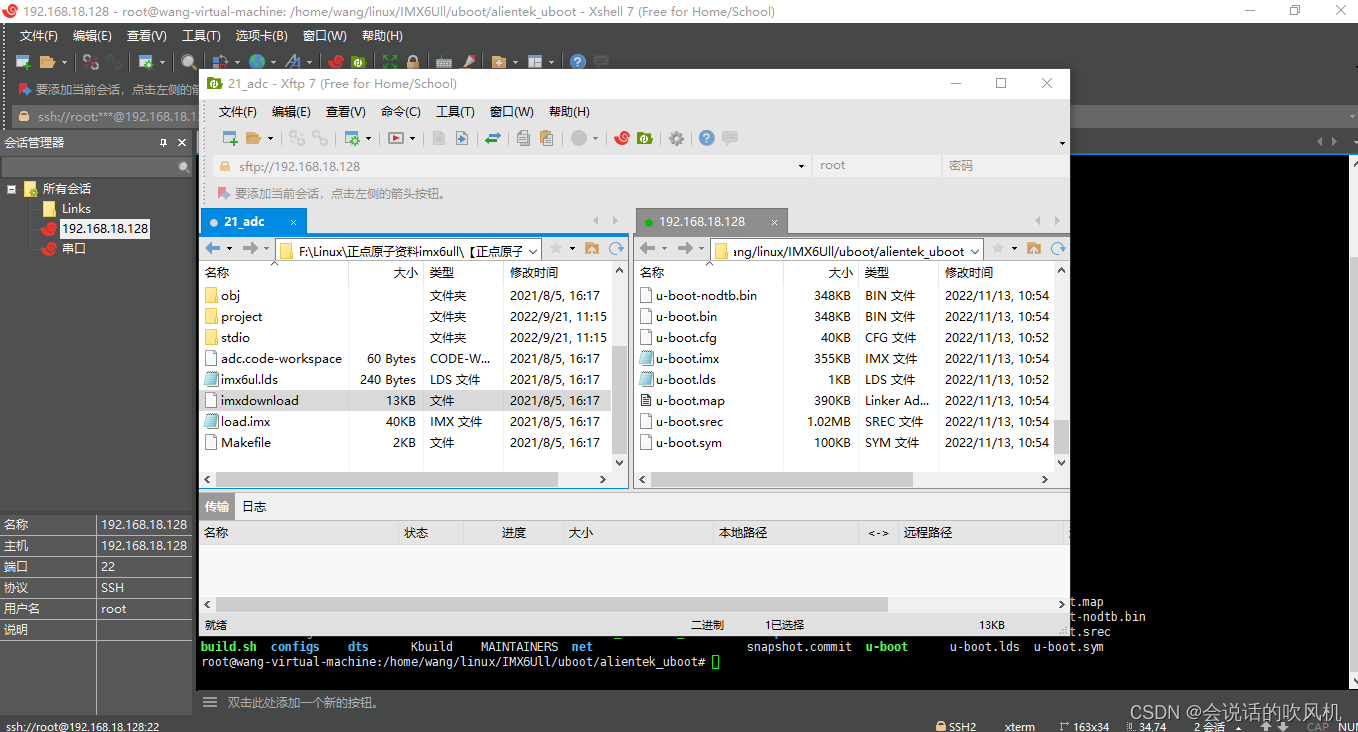Select the u-boot.imx file
The width and height of the screenshot is (1358, 732).
688,358
